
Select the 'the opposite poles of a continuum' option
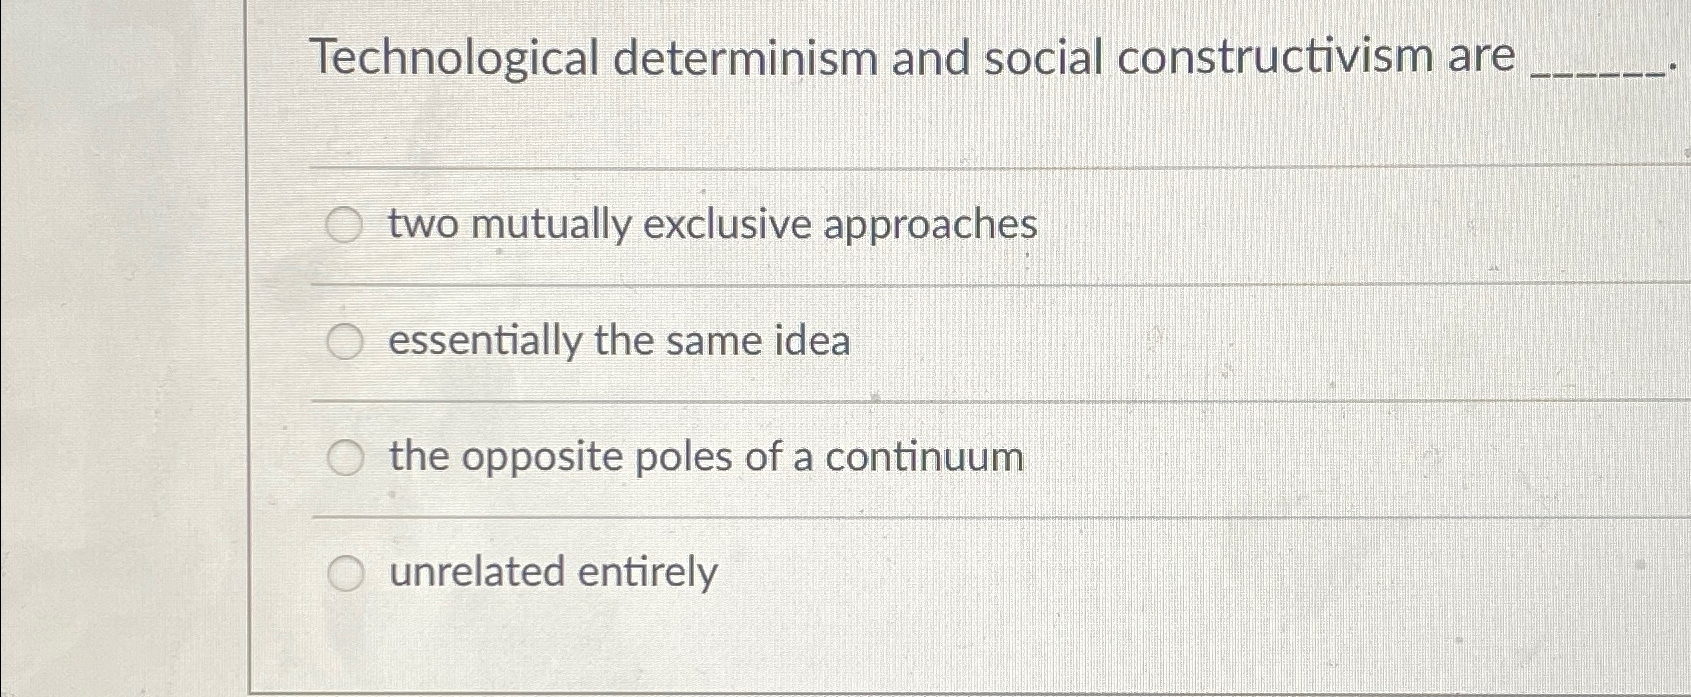click(346, 458)
